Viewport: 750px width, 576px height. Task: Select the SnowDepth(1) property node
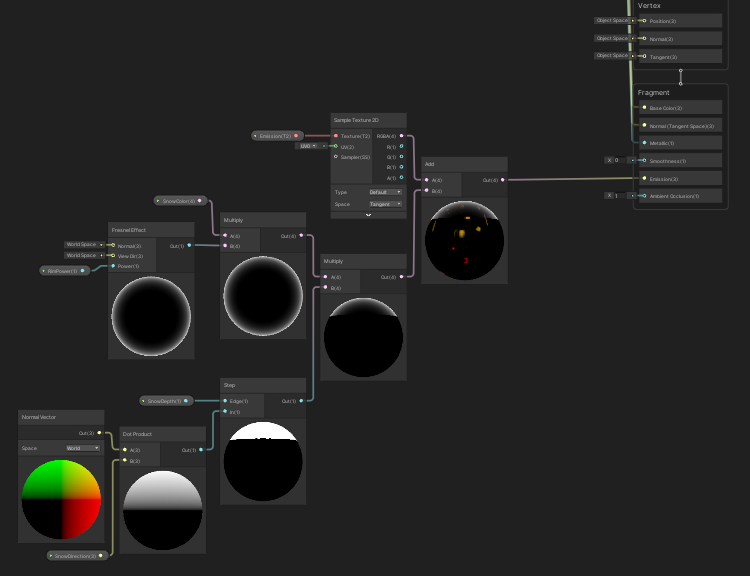tap(166, 401)
